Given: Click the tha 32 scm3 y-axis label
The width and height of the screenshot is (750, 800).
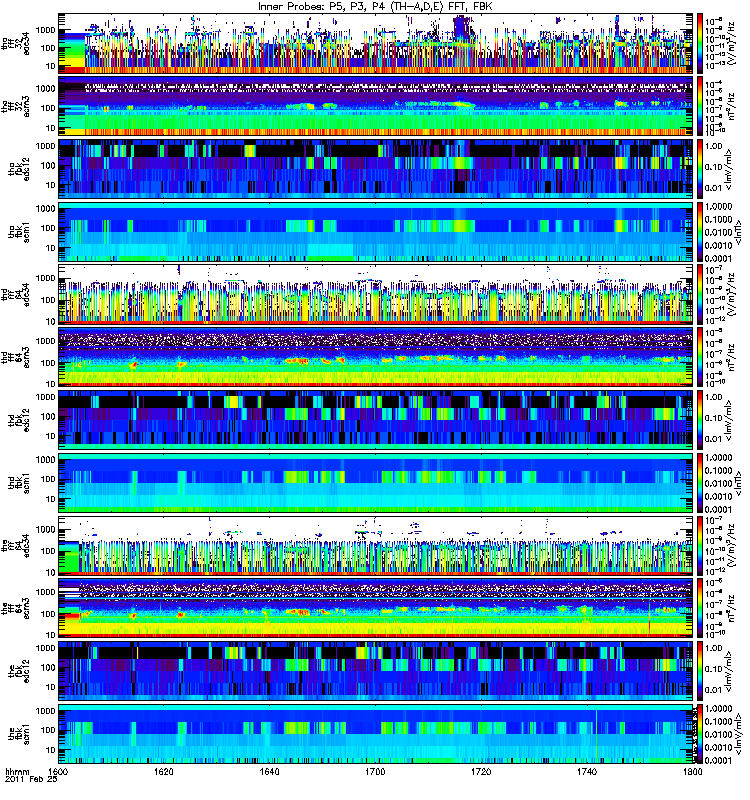Looking at the screenshot, I should pos(17,106).
